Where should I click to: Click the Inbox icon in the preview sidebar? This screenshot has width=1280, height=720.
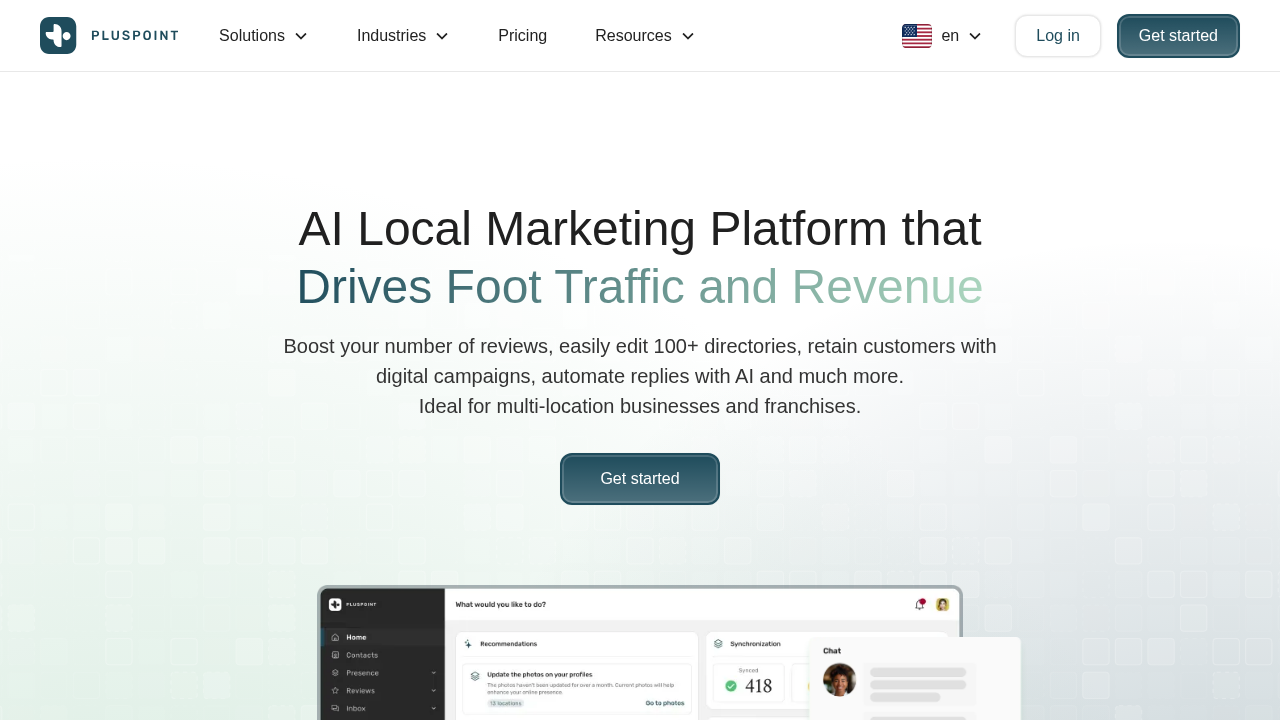point(335,708)
